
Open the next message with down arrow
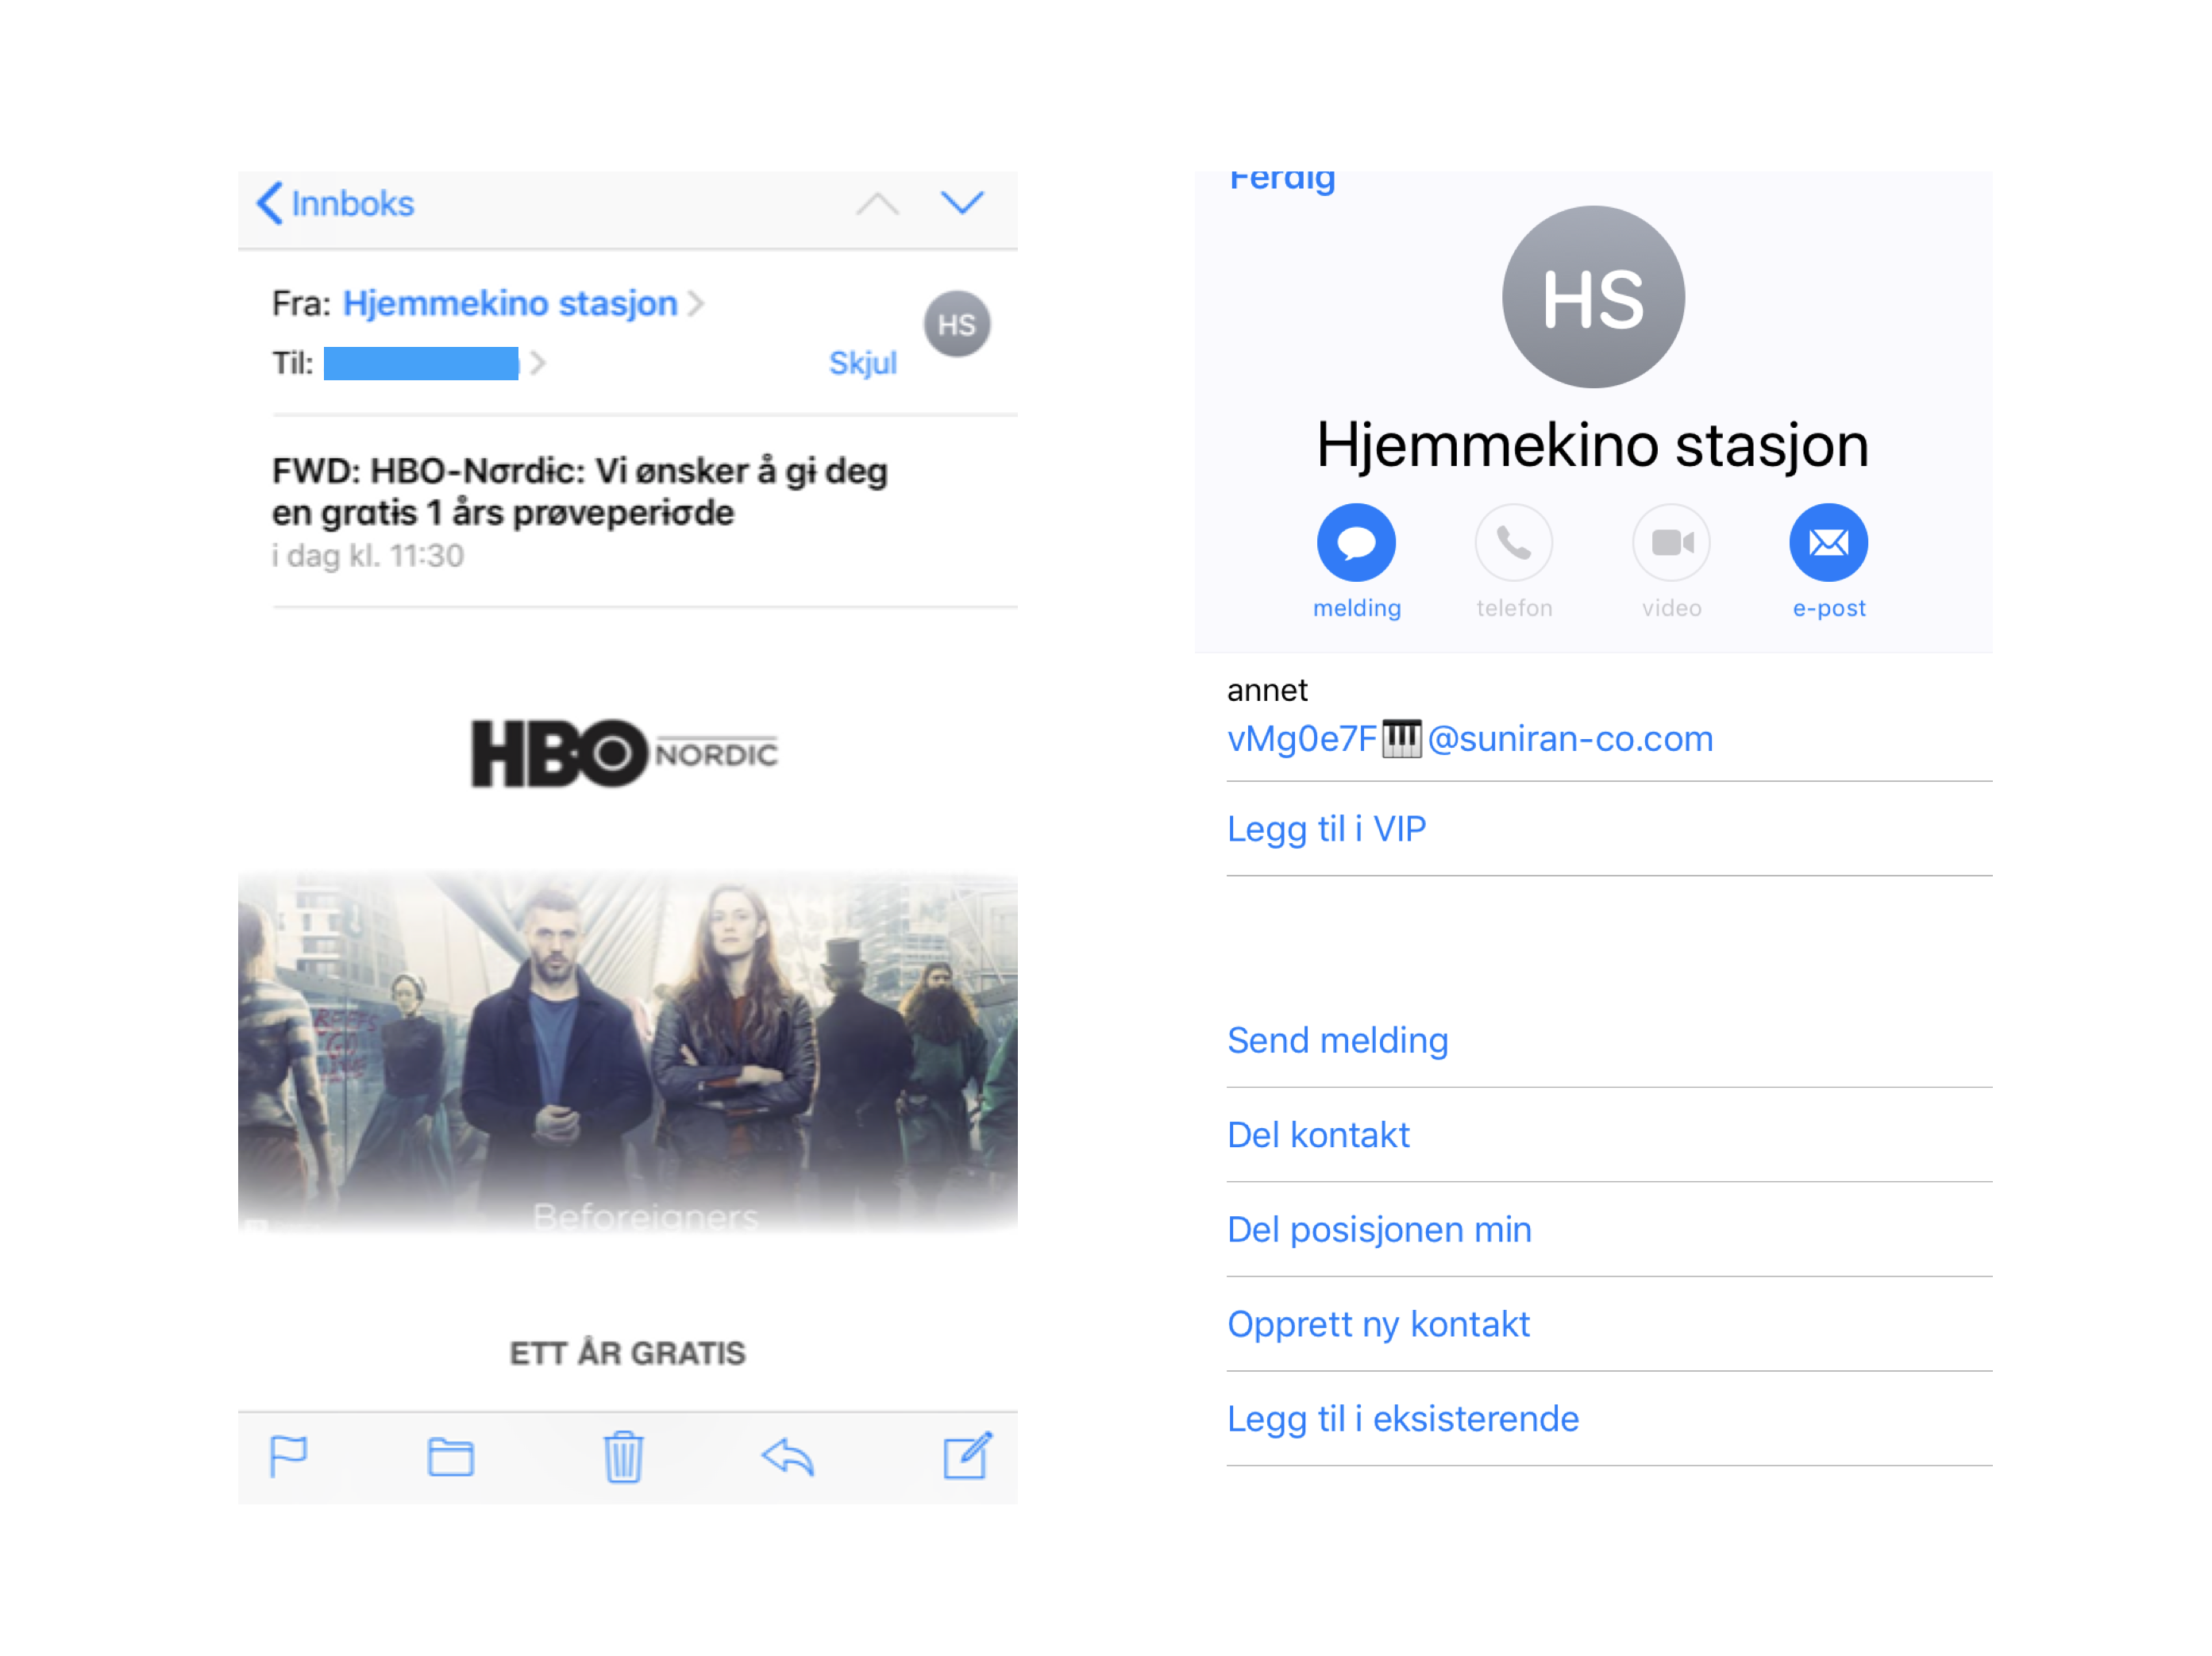[962, 203]
